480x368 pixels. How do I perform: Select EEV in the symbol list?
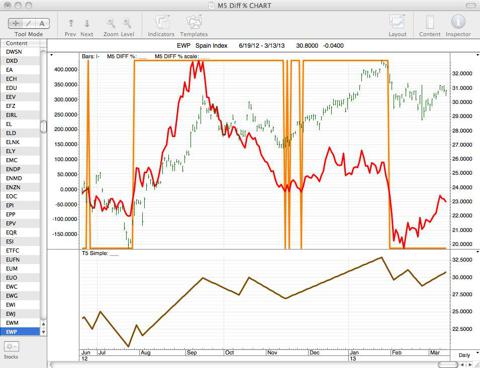coord(20,97)
